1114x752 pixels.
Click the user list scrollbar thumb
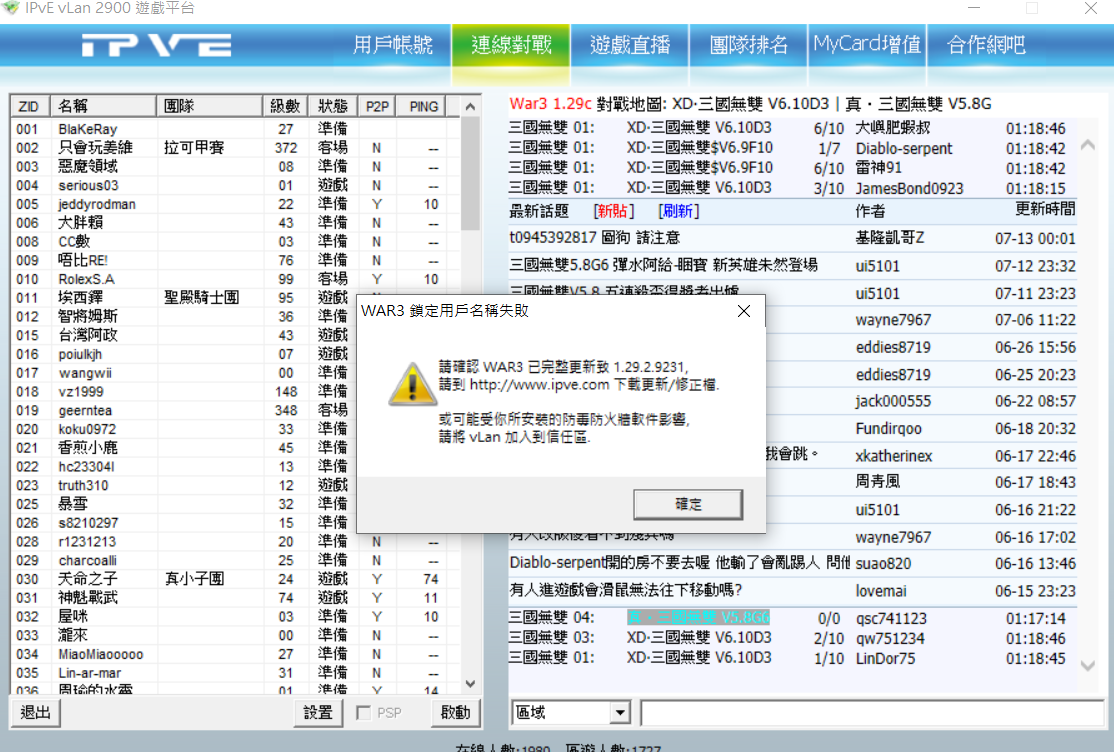coord(470,173)
